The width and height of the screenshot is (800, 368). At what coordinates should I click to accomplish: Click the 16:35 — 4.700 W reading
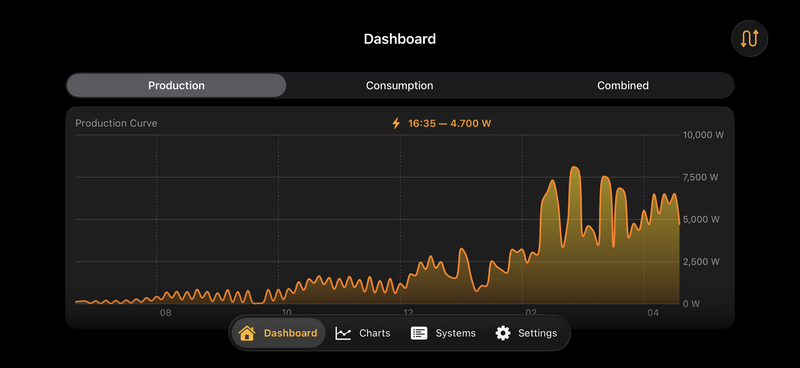449,123
